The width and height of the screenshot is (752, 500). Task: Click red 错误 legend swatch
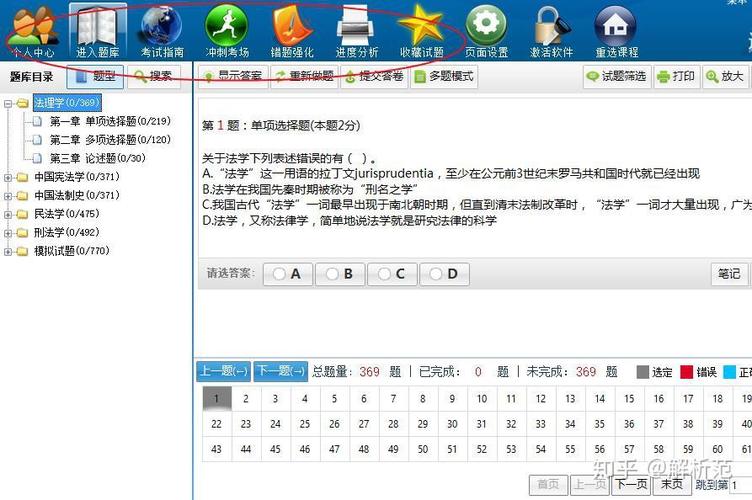tap(687, 372)
